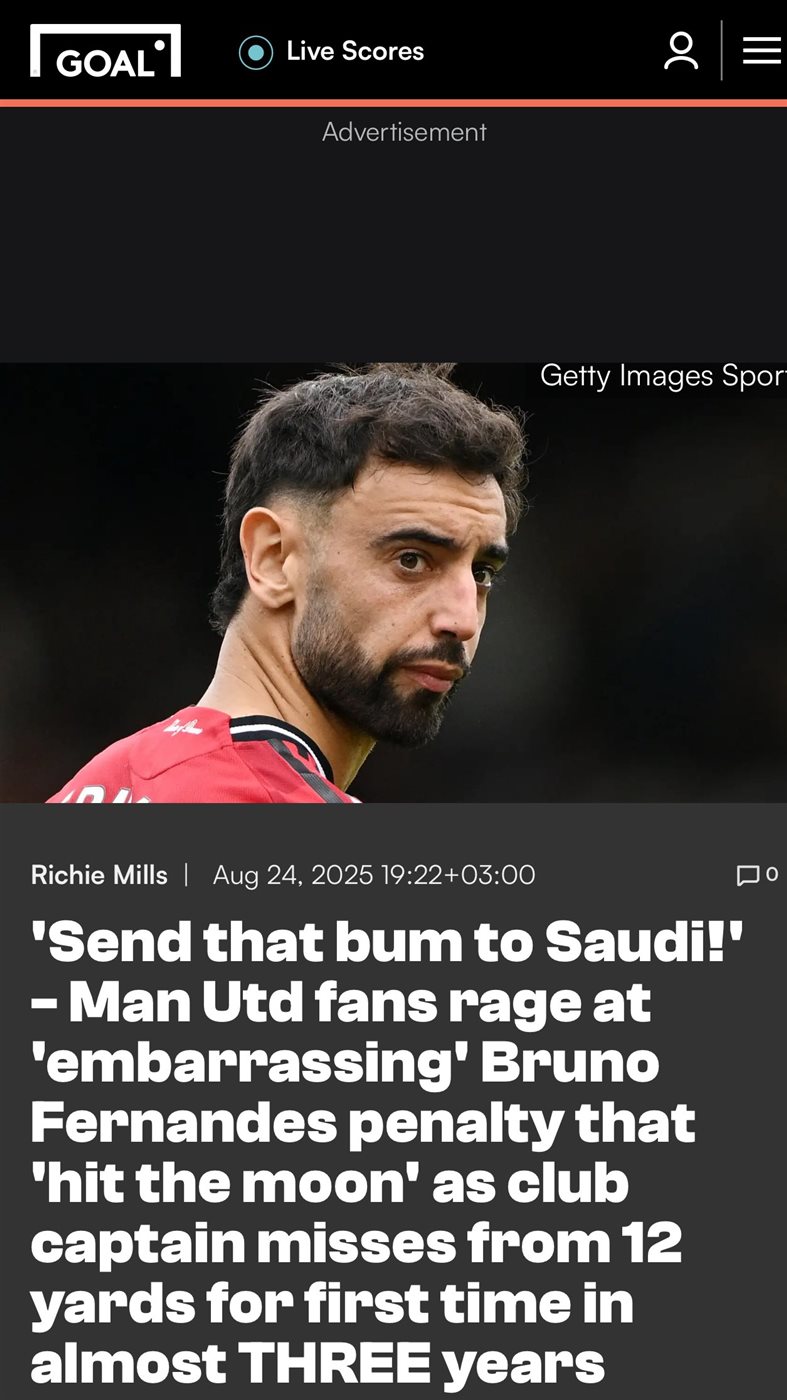Click the Advertisement label
The image size is (787, 1400).
coord(404,132)
